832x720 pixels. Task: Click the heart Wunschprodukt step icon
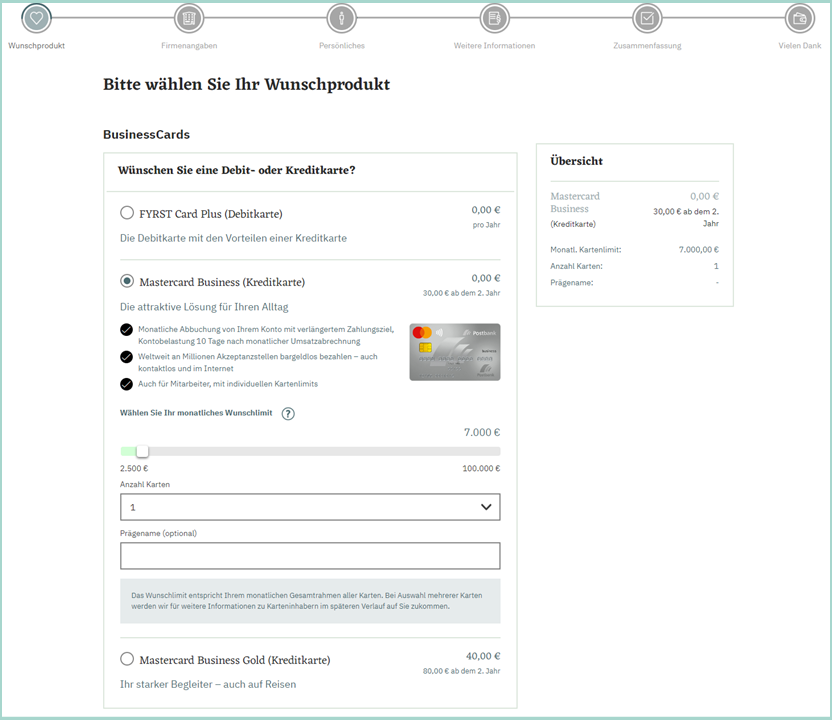click(x=37, y=18)
